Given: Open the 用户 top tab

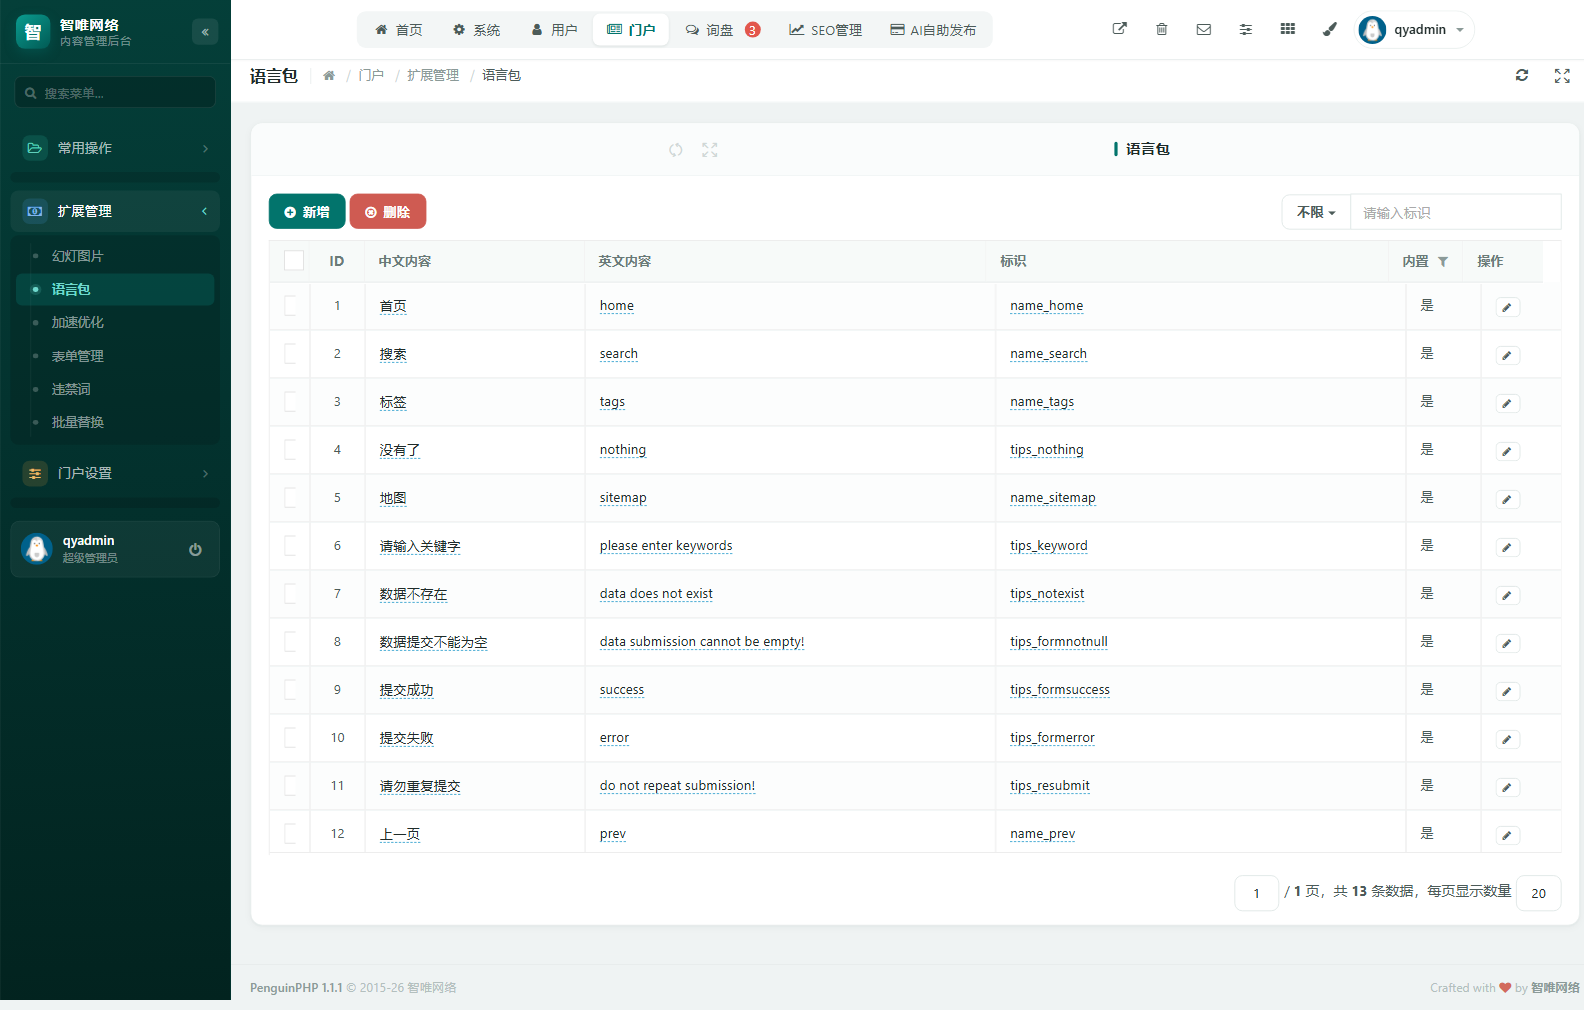Looking at the screenshot, I should tap(554, 30).
